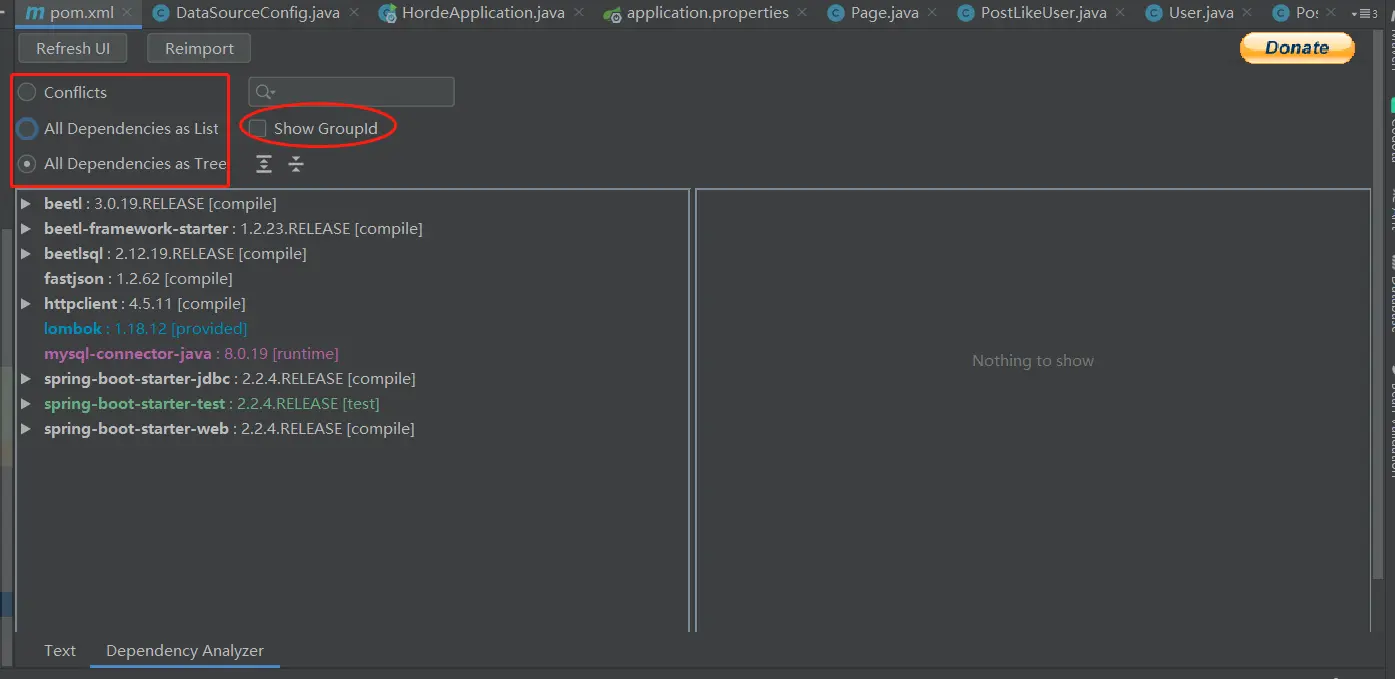Close the User.java tab

tap(1248, 13)
